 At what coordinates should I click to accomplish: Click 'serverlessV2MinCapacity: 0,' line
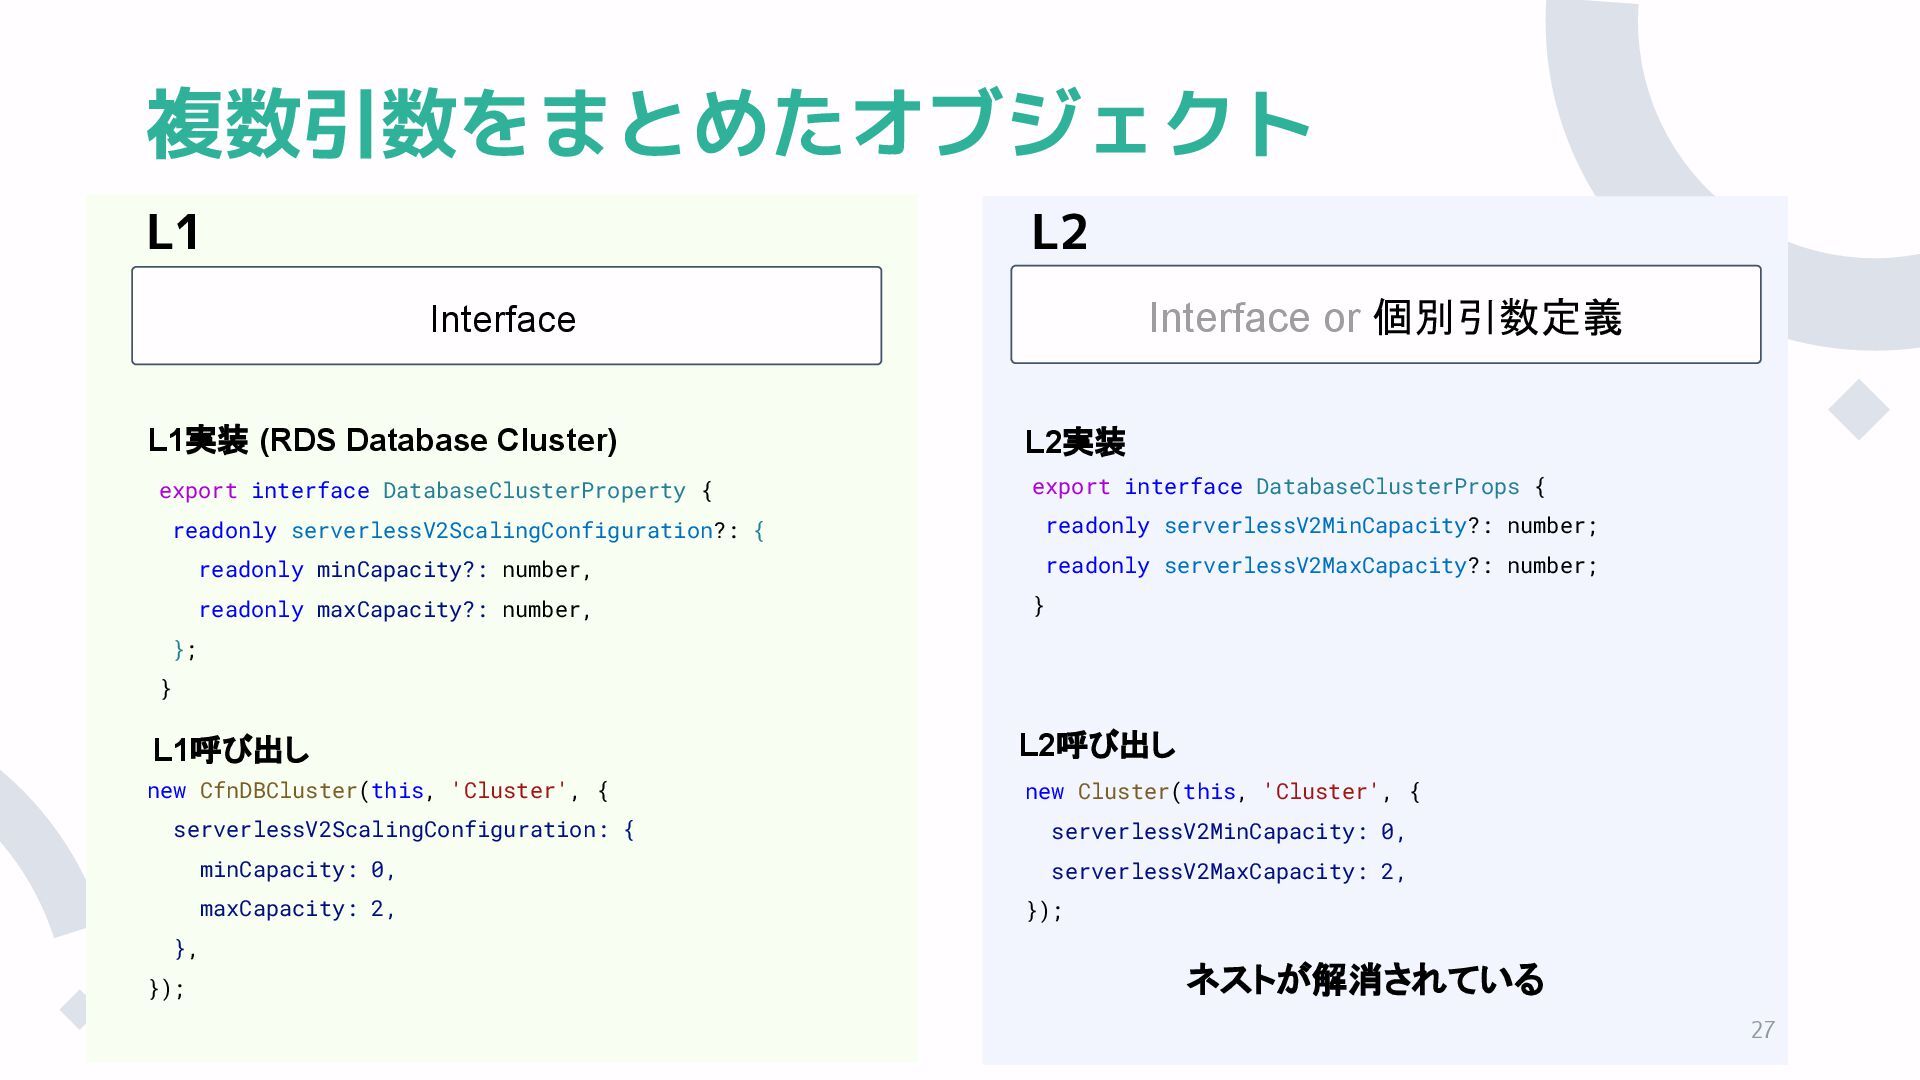point(1228,832)
